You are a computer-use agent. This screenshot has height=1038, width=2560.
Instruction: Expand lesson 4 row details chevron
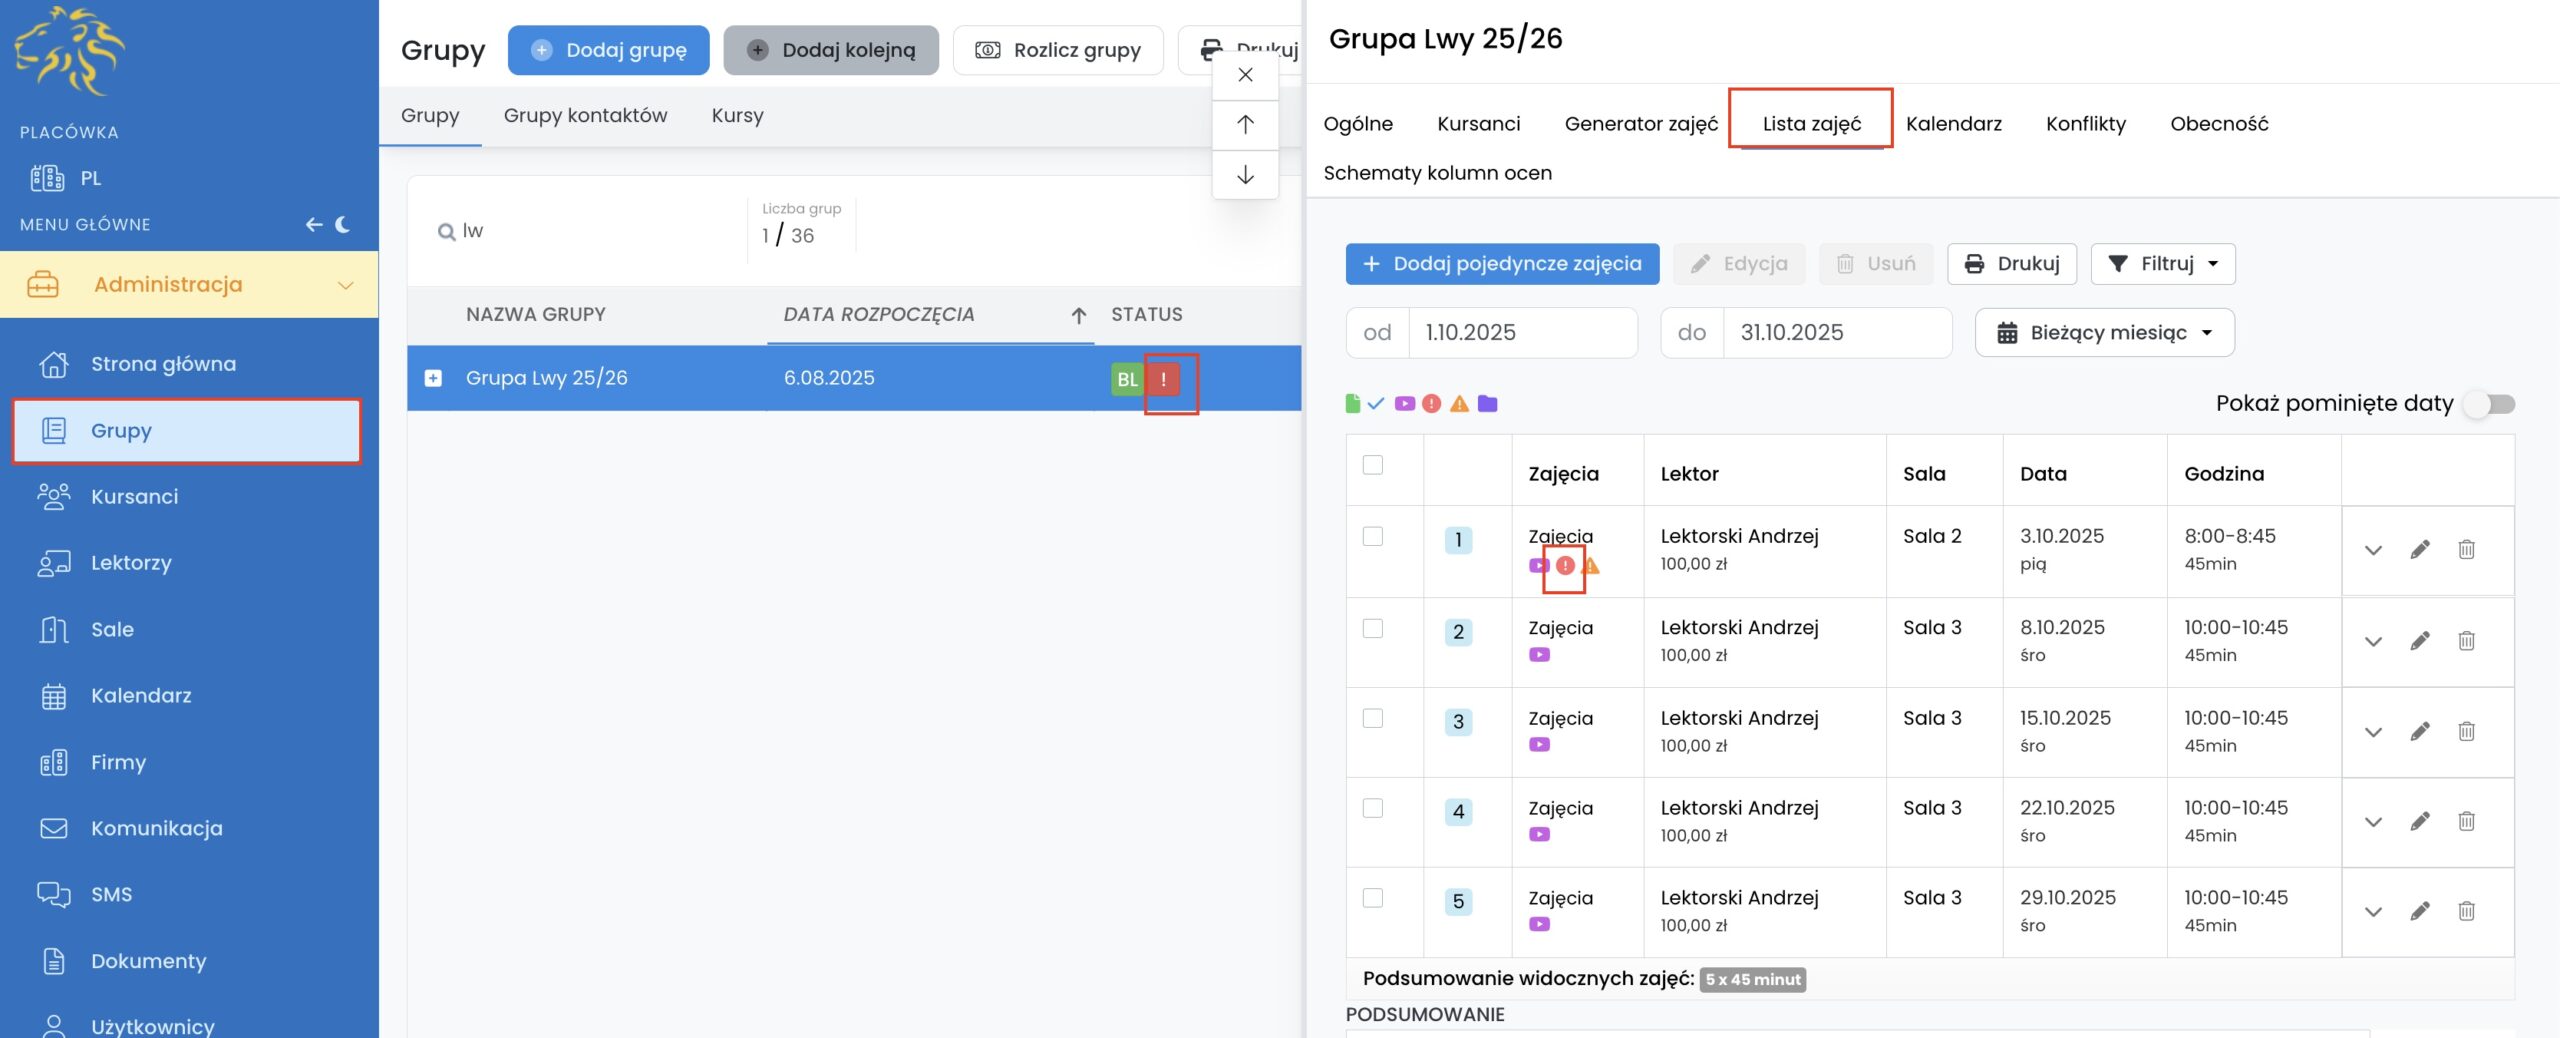pyautogui.click(x=2372, y=822)
